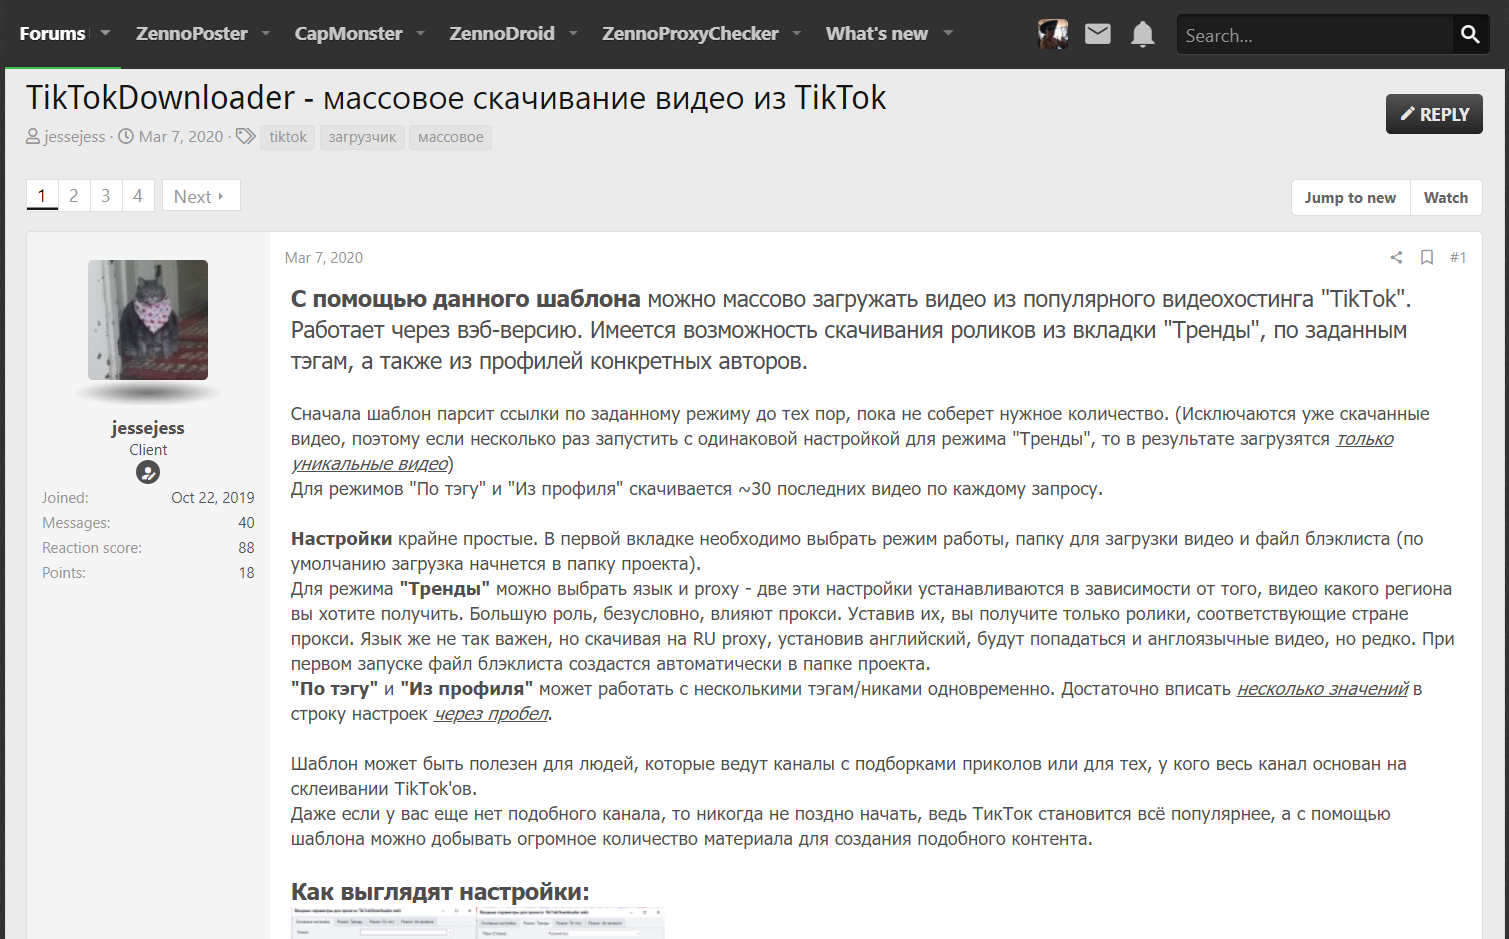Click the thread title TikTokDownloader
The height and width of the screenshot is (939, 1509).
coord(456,98)
